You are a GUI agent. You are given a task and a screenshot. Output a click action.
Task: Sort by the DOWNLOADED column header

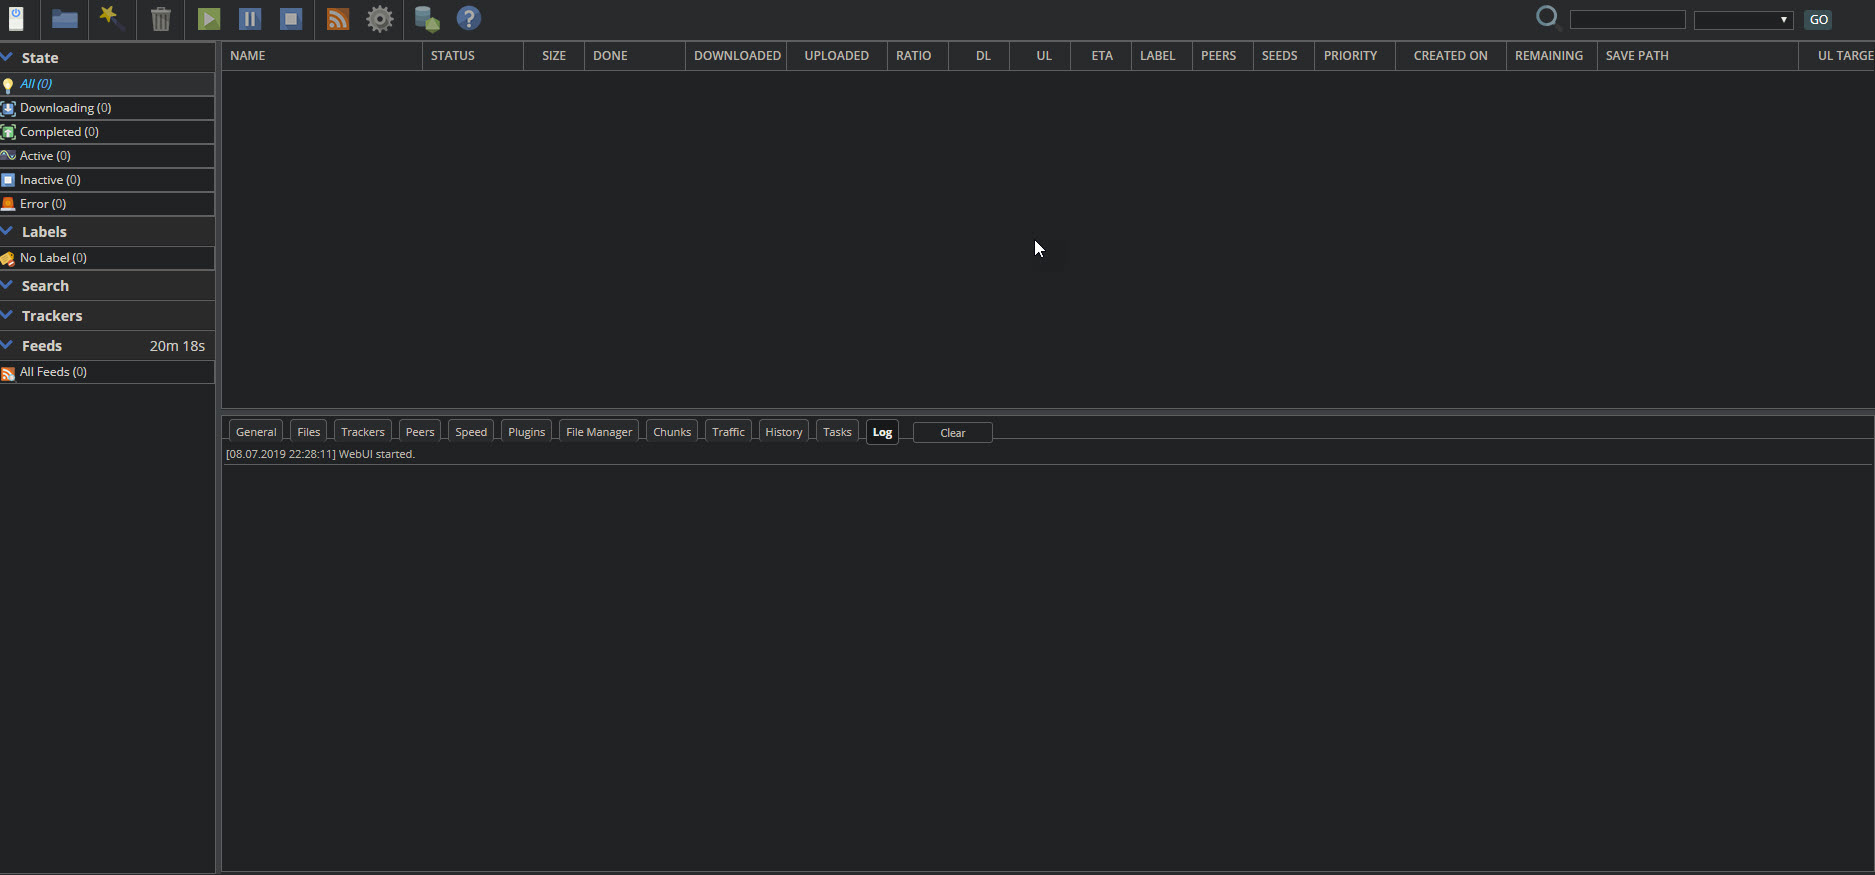[737, 56]
